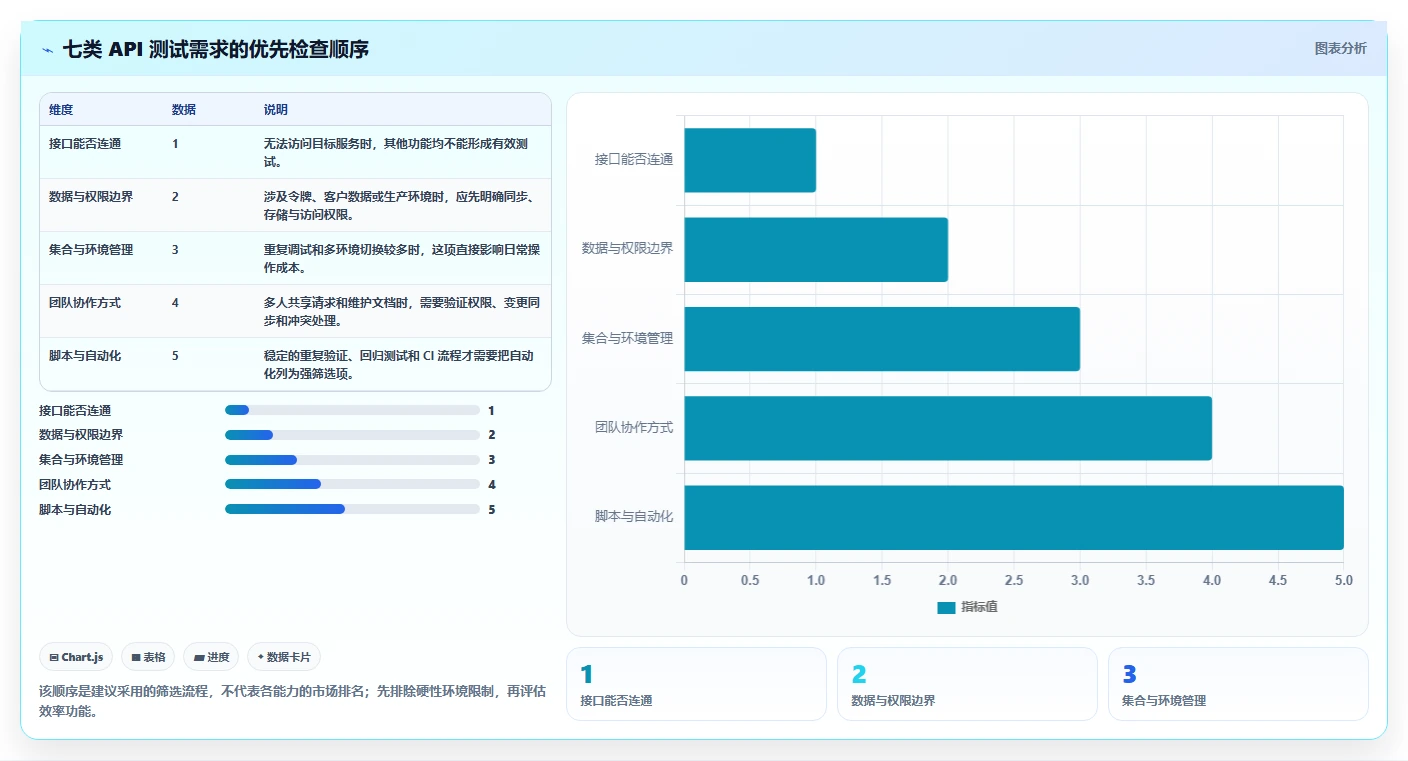
Task: Click the chart y-axis label 团队协作方式
Action: [x=634, y=428]
